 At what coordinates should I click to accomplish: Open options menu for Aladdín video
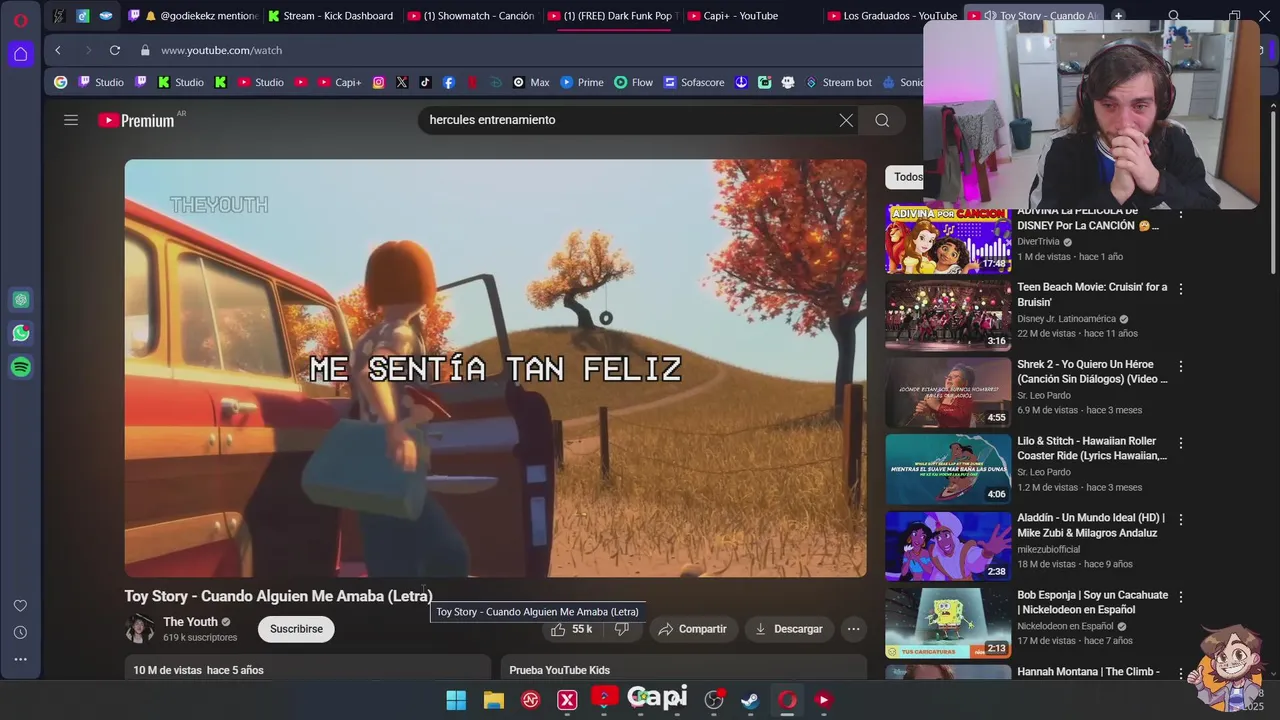click(x=1180, y=520)
